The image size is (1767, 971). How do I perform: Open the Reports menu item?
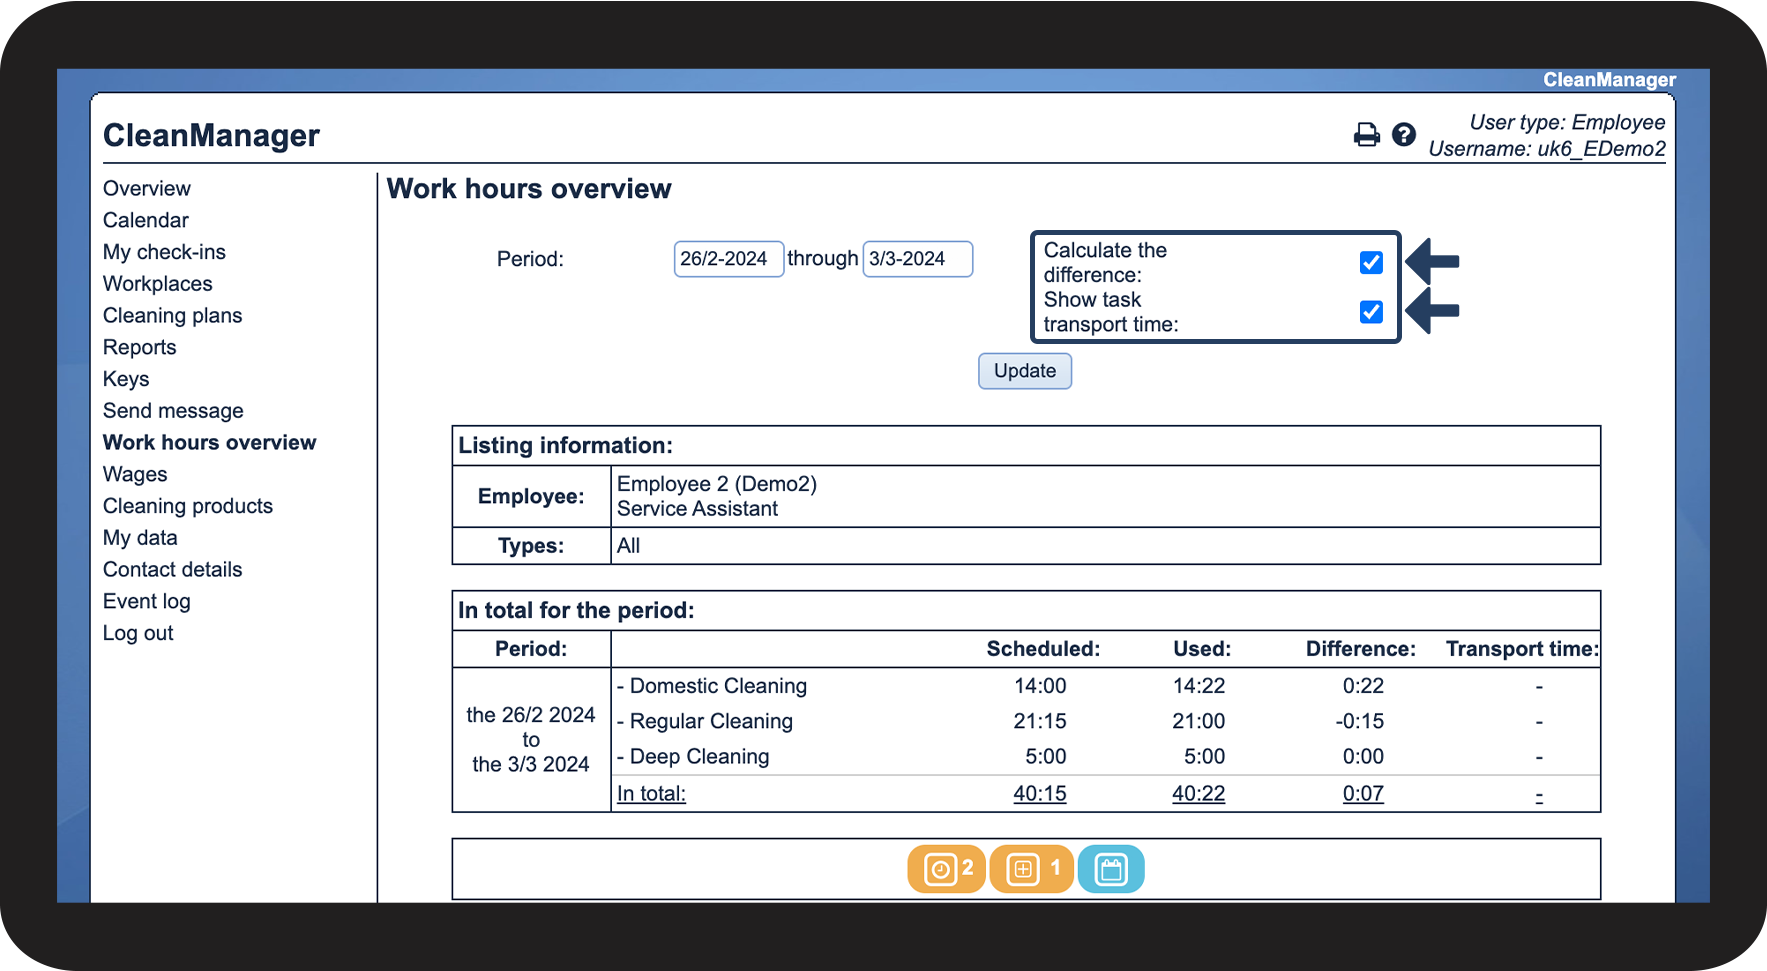click(140, 347)
